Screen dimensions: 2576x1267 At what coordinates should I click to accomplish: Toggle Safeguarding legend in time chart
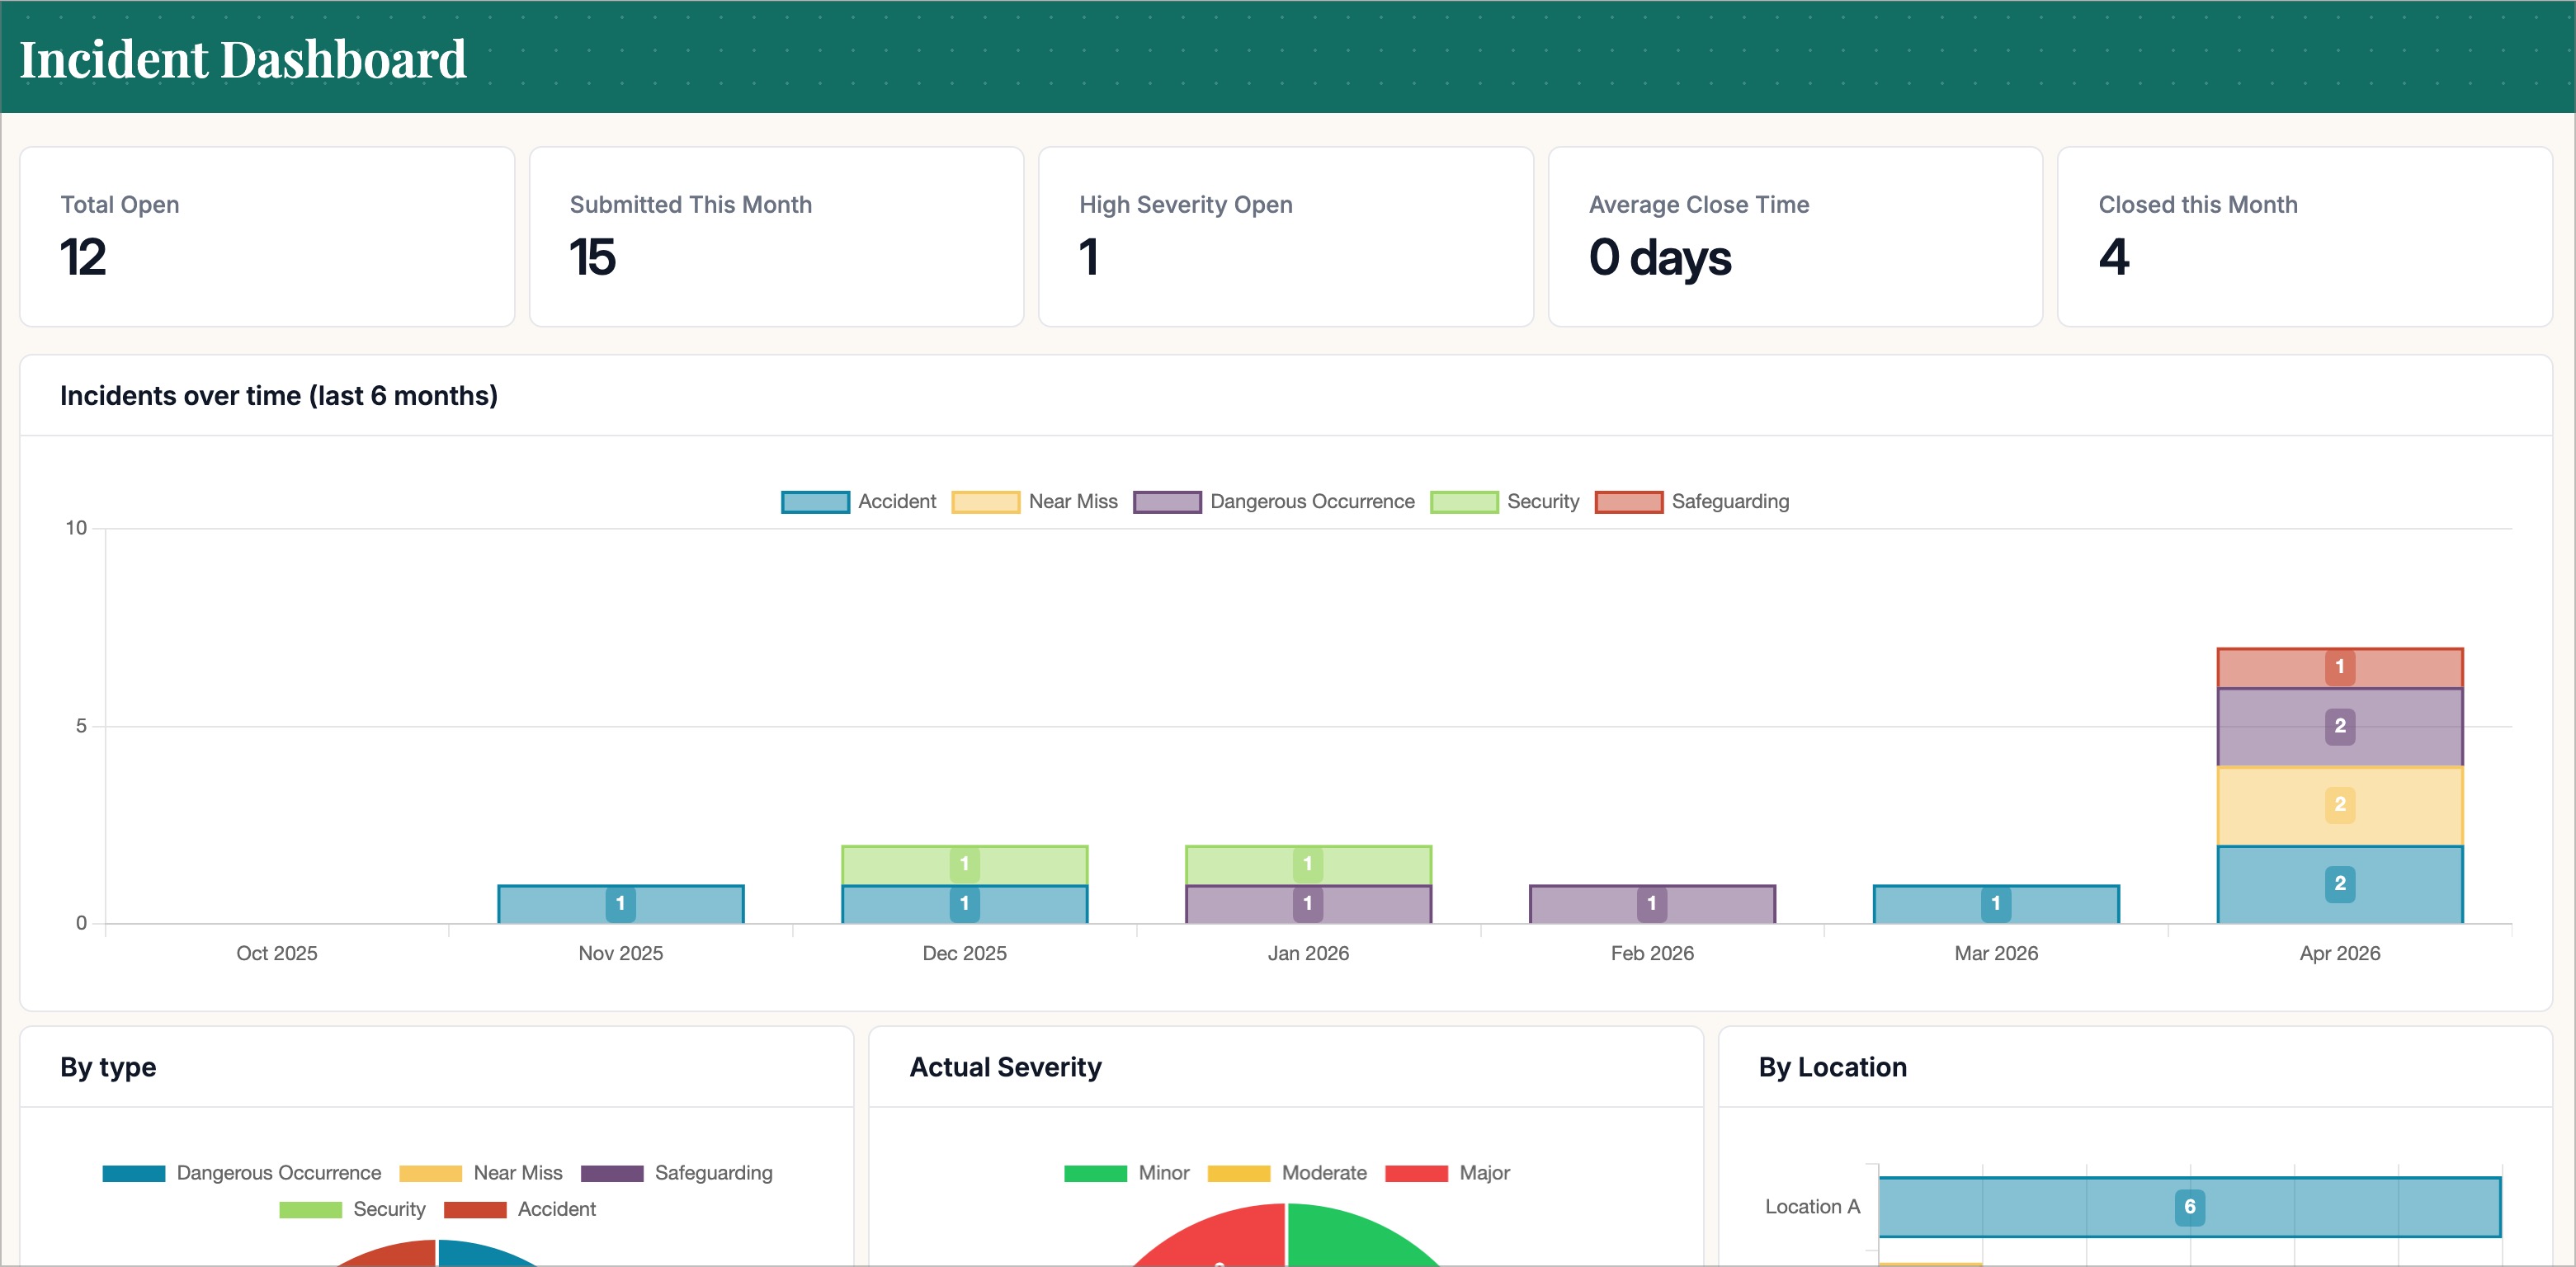coord(1691,501)
